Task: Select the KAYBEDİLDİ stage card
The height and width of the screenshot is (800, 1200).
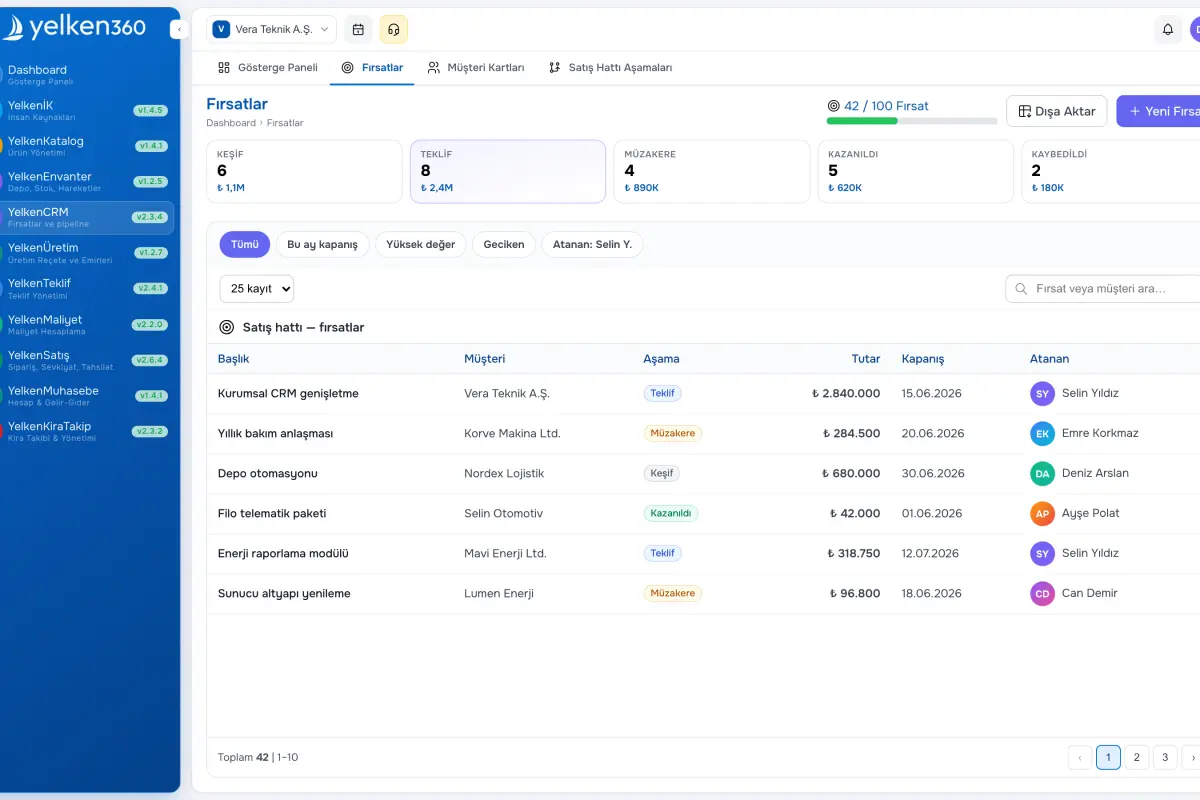Action: coord(1110,171)
